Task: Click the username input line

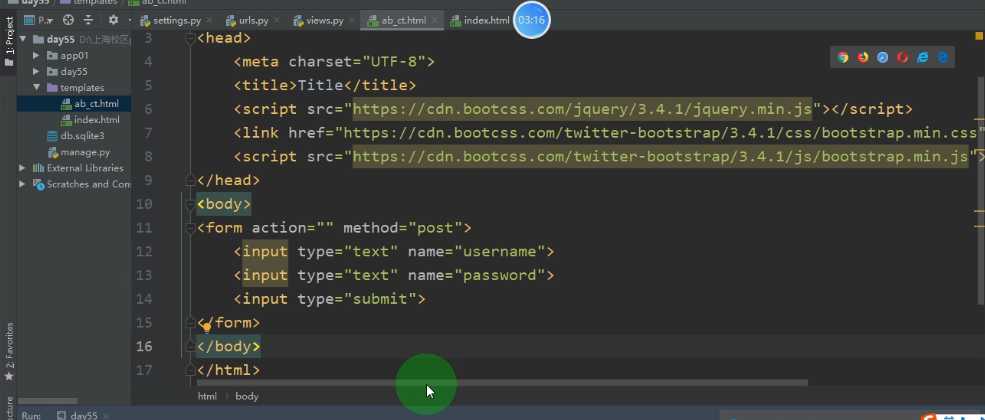Action: (395, 252)
